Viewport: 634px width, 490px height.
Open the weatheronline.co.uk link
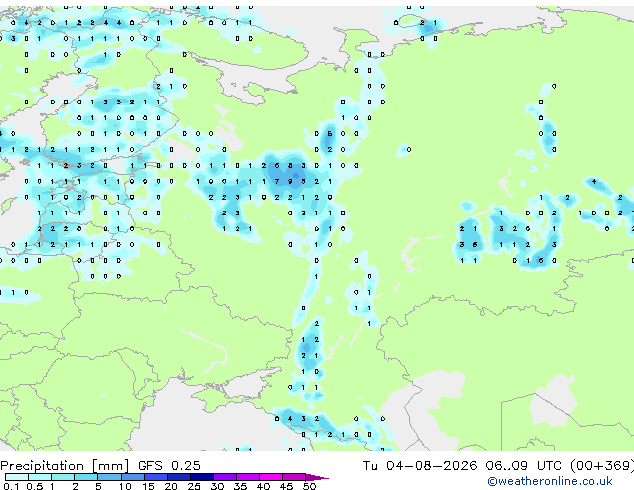(x=550, y=481)
